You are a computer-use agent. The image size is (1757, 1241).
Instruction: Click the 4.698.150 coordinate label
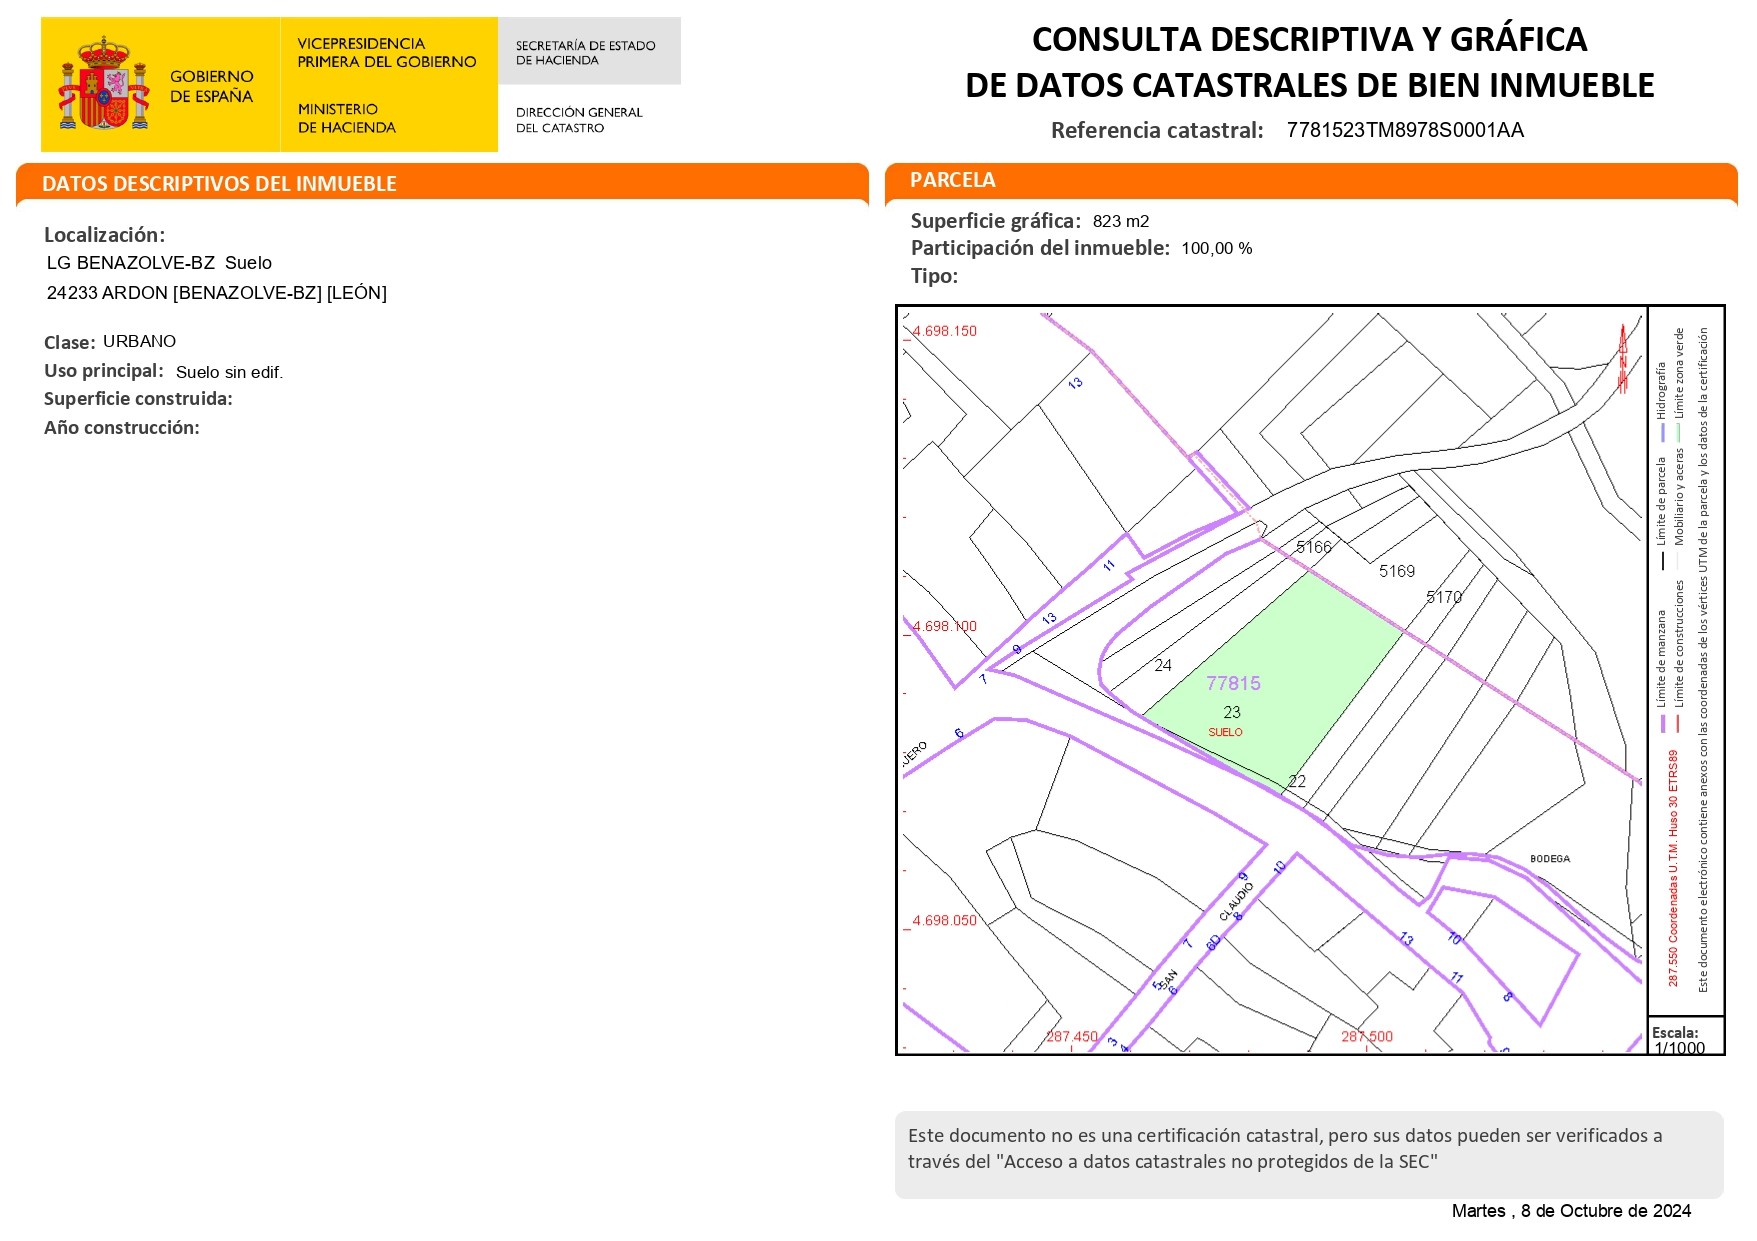[x=944, y=331]
